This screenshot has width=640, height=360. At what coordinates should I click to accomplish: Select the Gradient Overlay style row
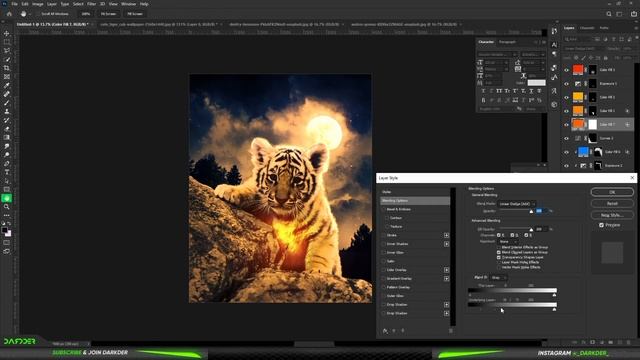click(415, 278)
